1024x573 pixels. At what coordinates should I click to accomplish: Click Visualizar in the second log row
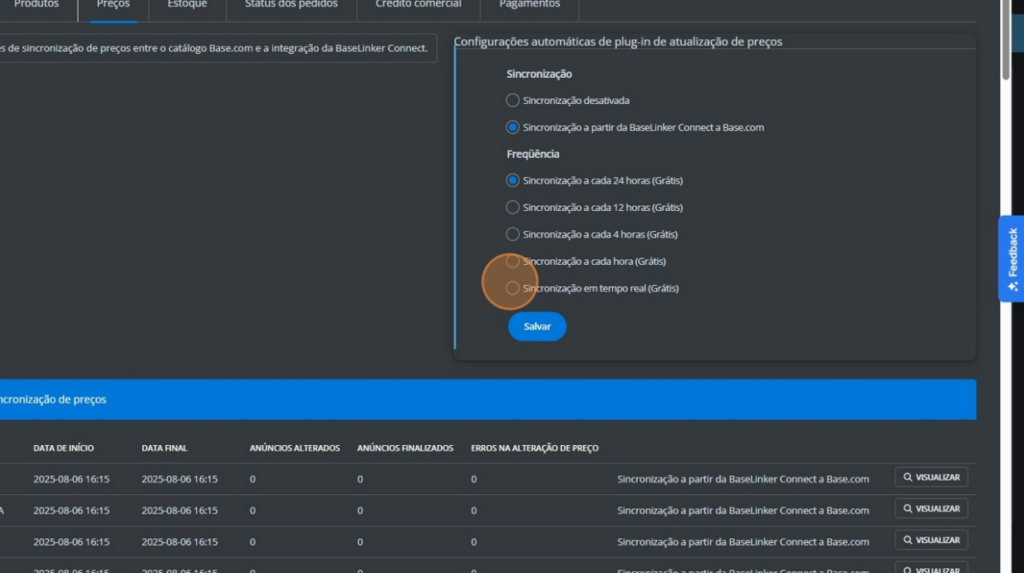[x=931, y=509]
